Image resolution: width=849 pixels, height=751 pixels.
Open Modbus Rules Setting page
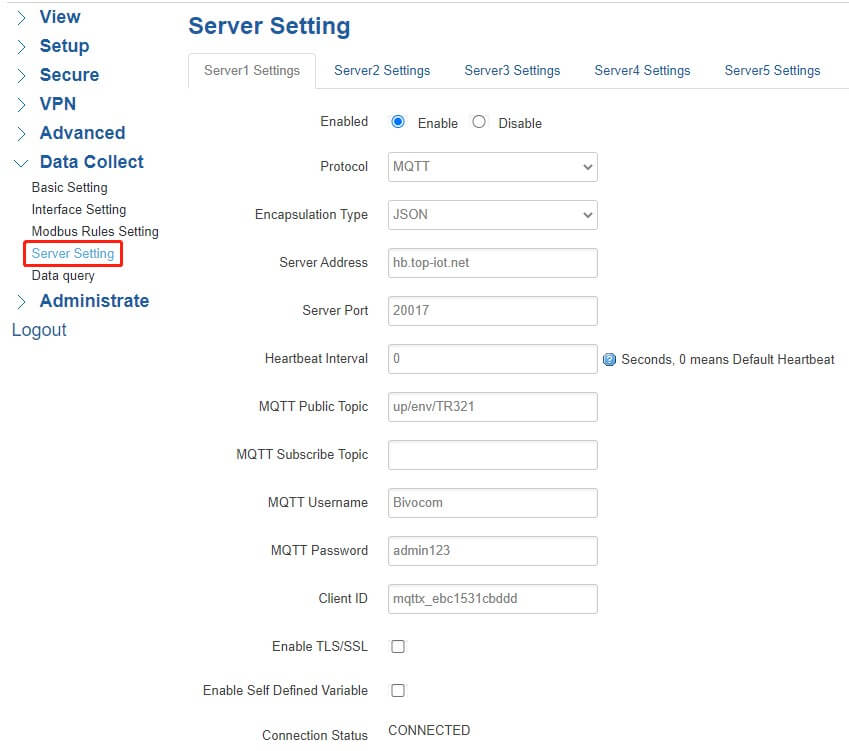pyautogui.click(x=95, y=232)
